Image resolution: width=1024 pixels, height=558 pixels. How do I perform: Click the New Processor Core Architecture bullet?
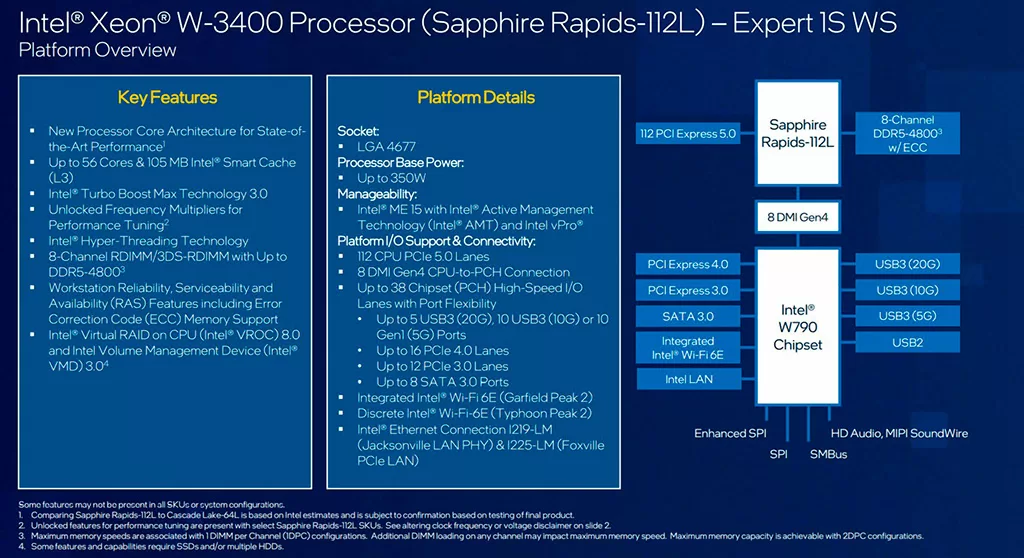(x=176, y=139)
